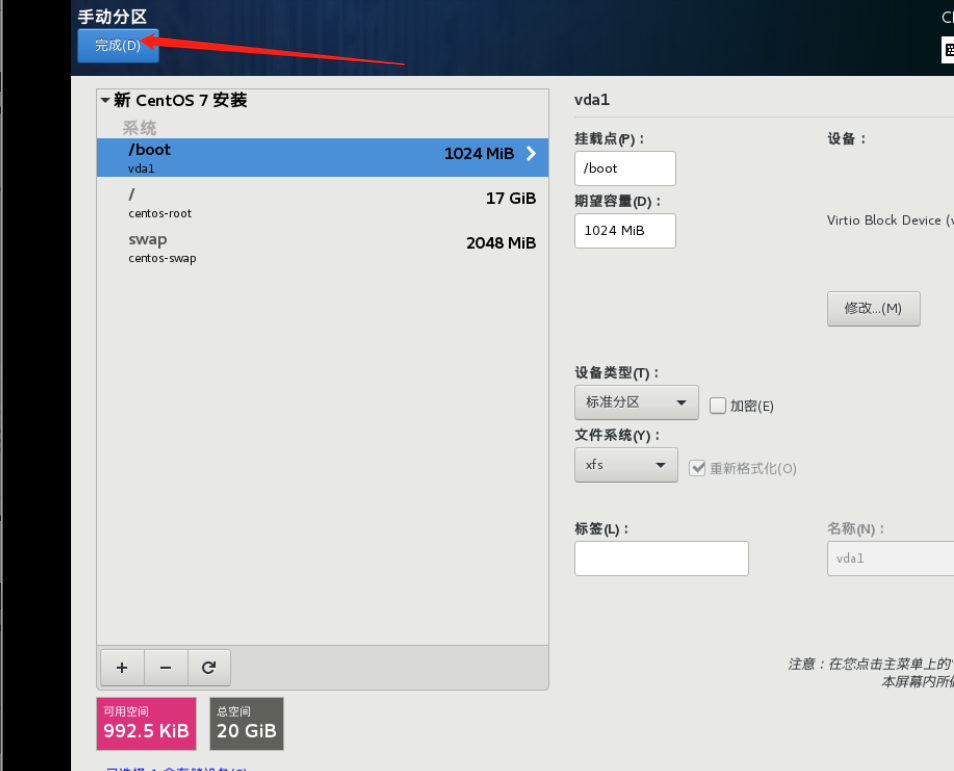The width and height of the screenshot is (954, 771).
Task: Click the 系统 group label
Action: [139, 128]
